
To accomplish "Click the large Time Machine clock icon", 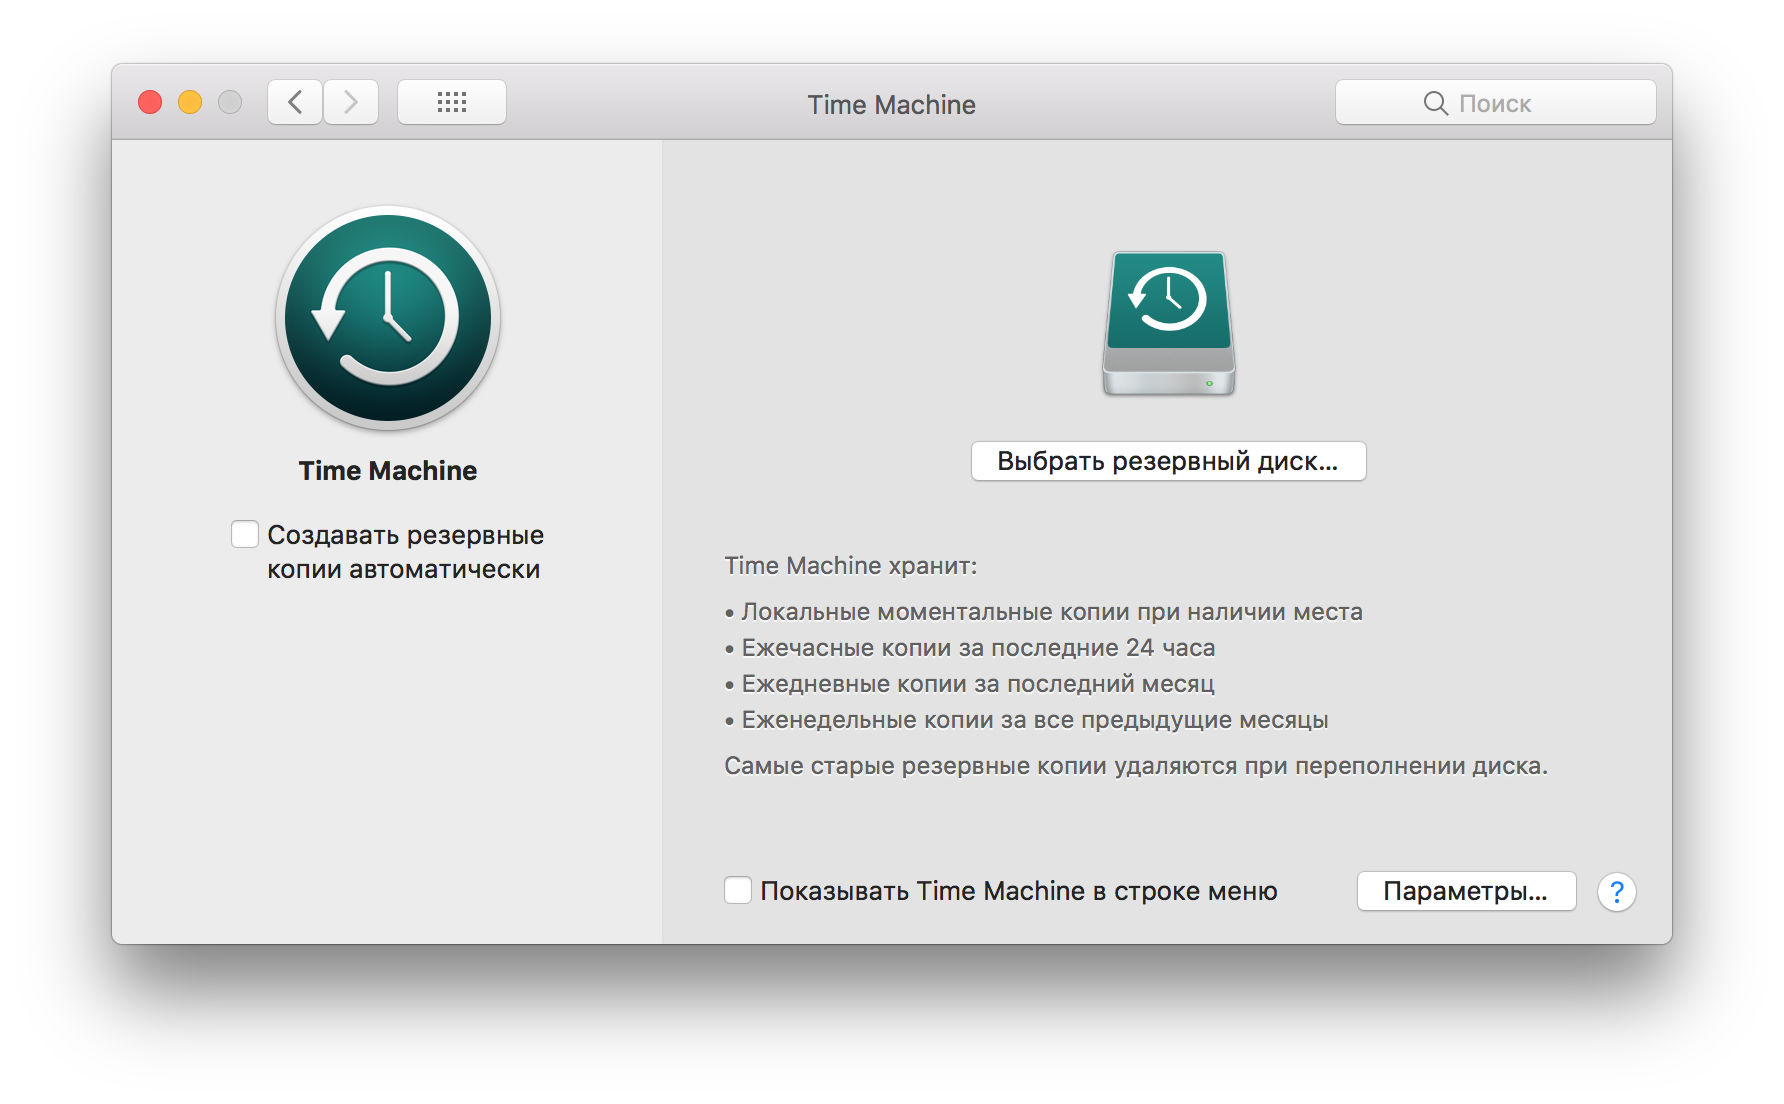I will click(x=388, y=318).
